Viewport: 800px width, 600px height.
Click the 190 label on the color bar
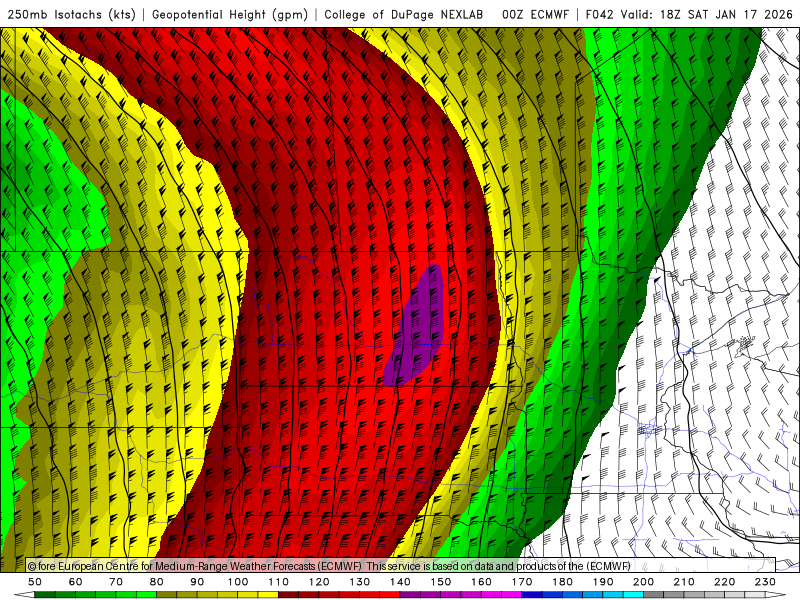click(x=604, y=582)
